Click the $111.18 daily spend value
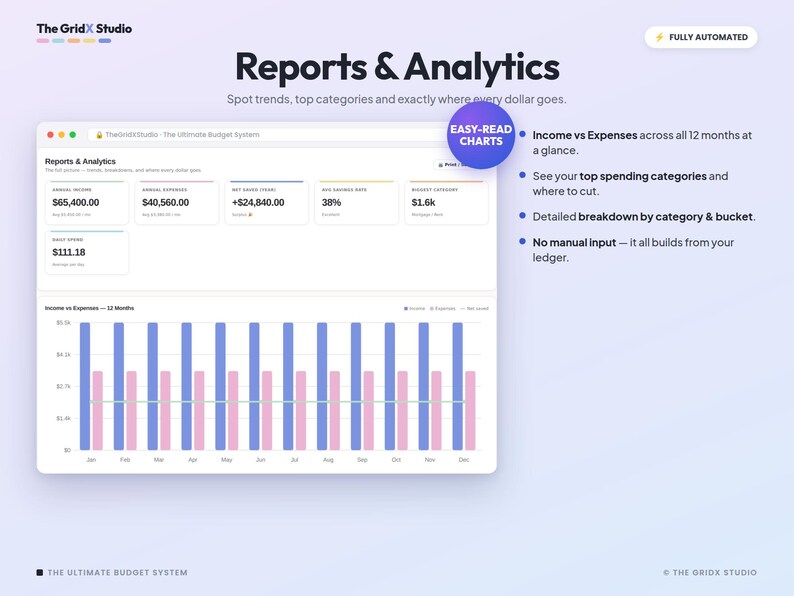 [69, 252]
